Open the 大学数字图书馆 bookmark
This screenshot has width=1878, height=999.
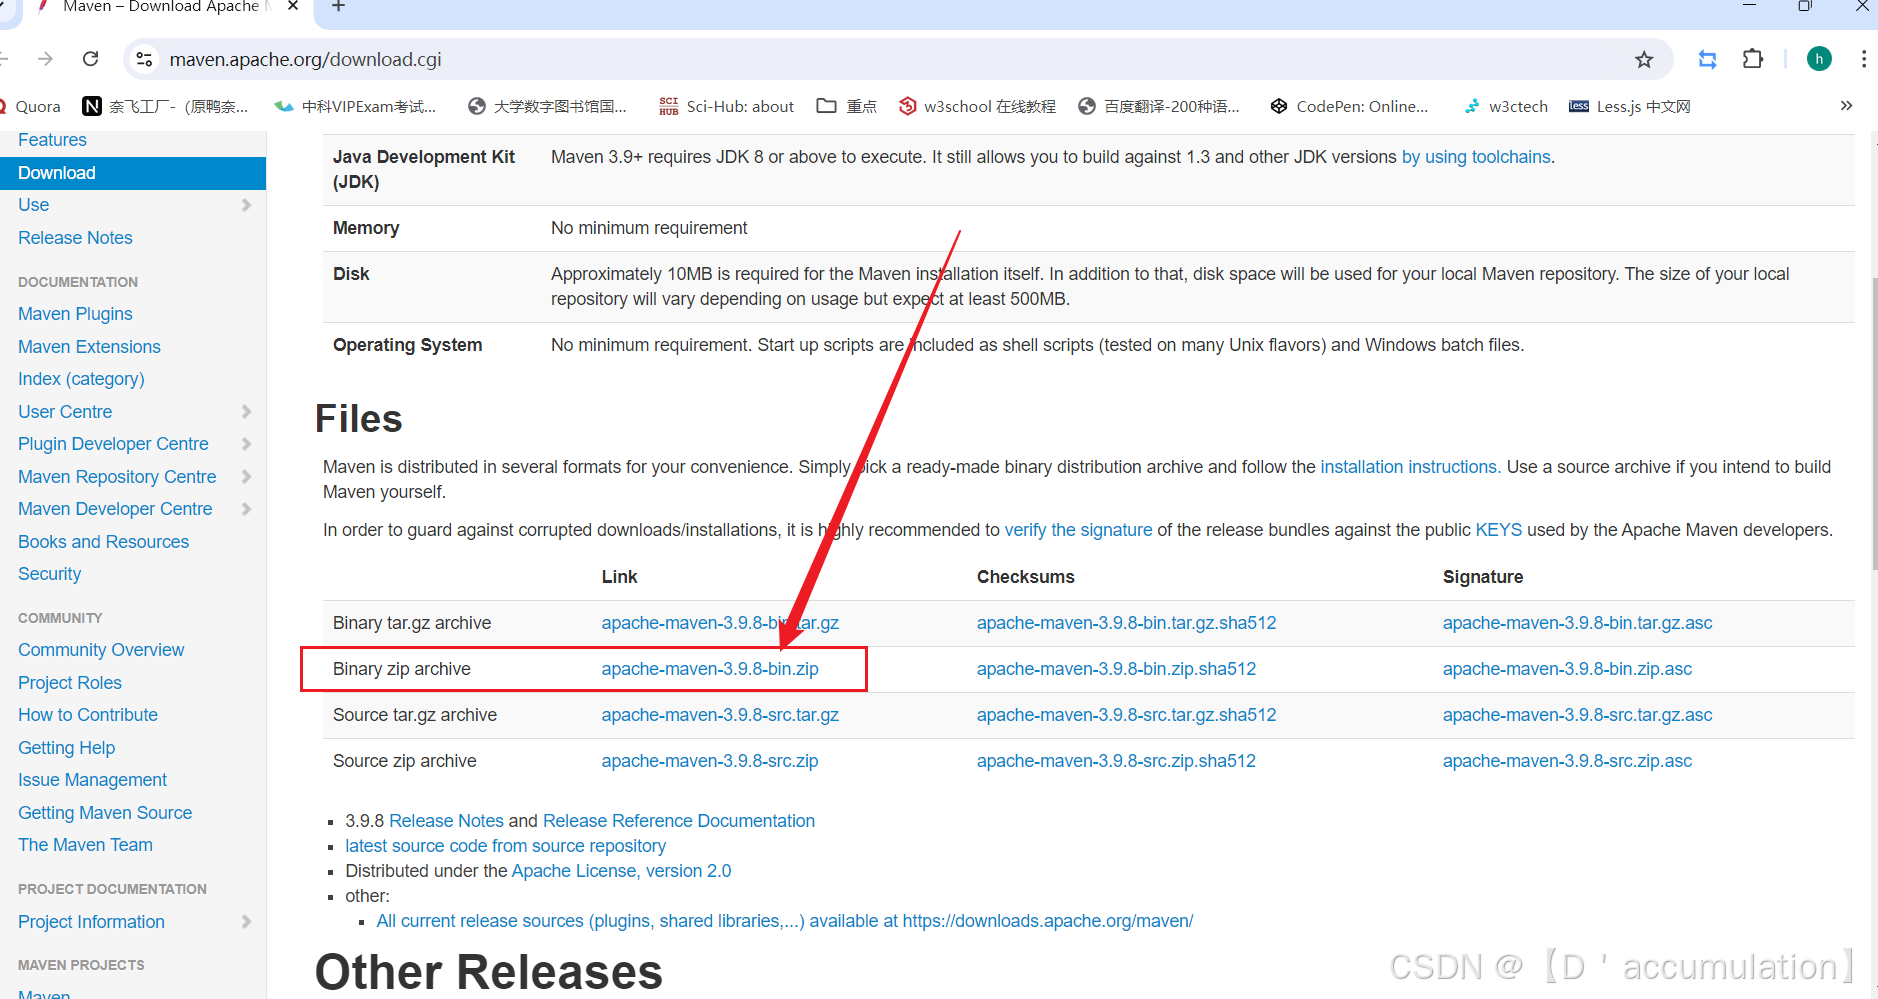(x=548, y=106)
